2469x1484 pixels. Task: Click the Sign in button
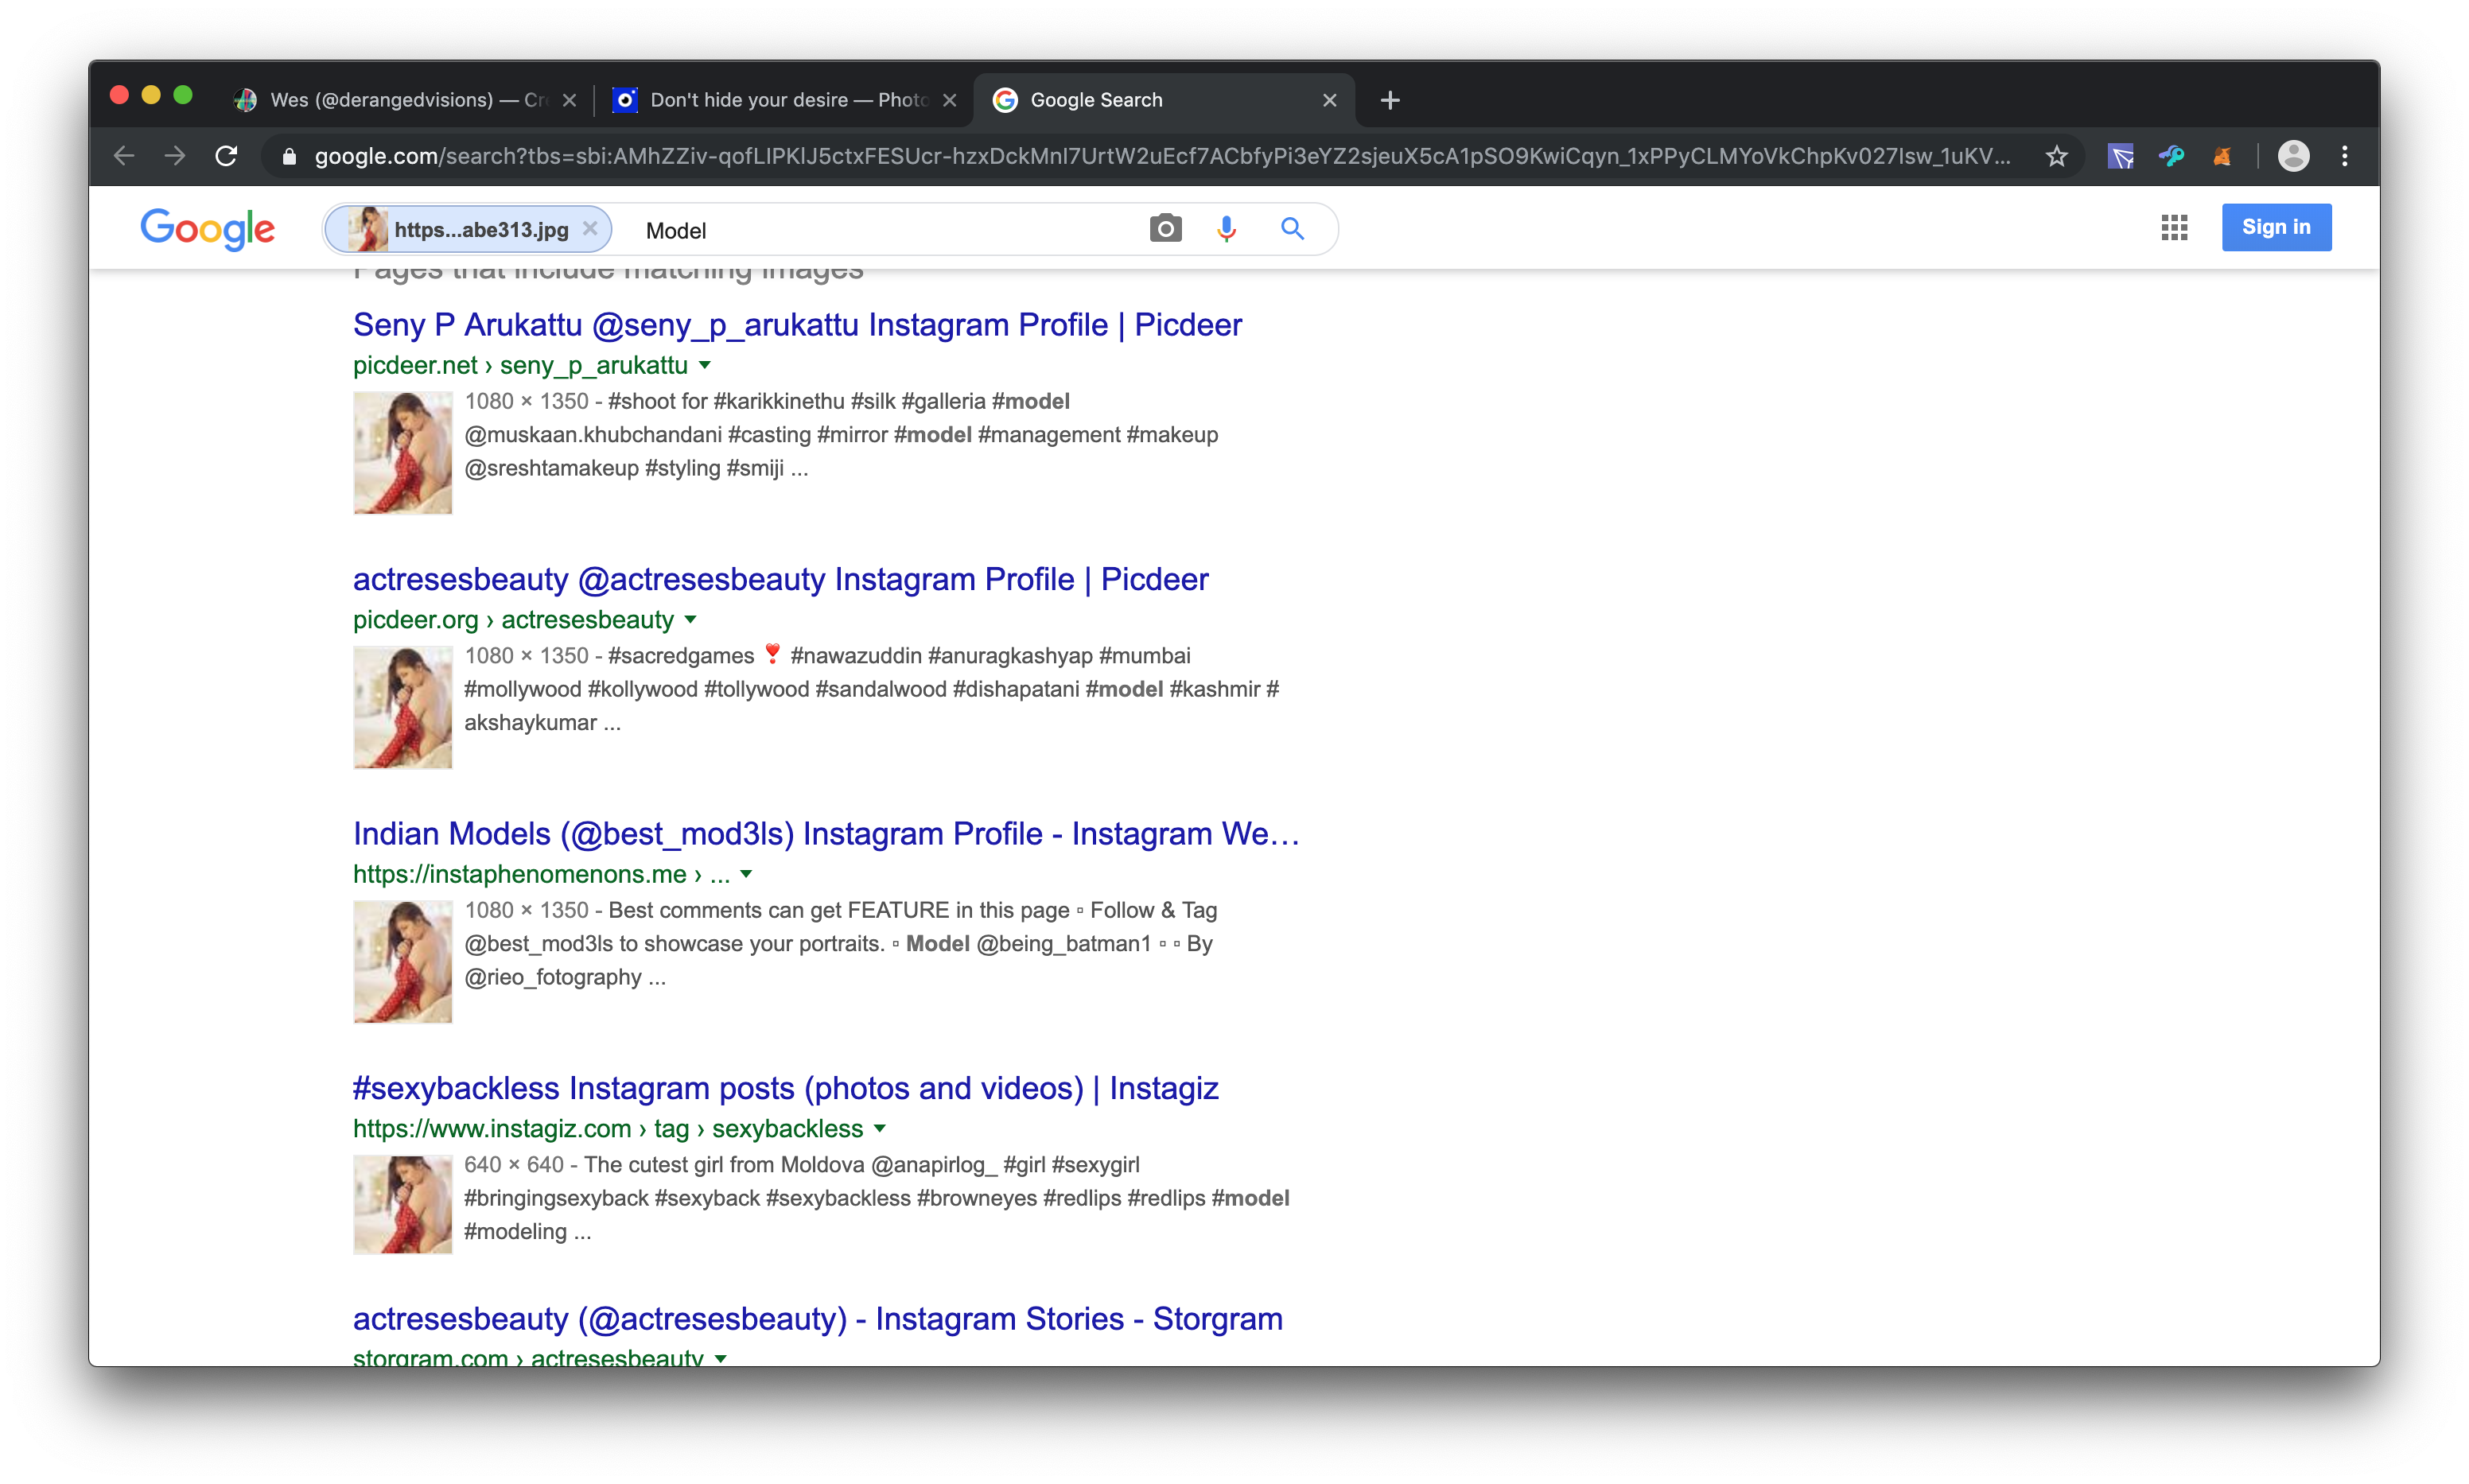click(2276, 227)
